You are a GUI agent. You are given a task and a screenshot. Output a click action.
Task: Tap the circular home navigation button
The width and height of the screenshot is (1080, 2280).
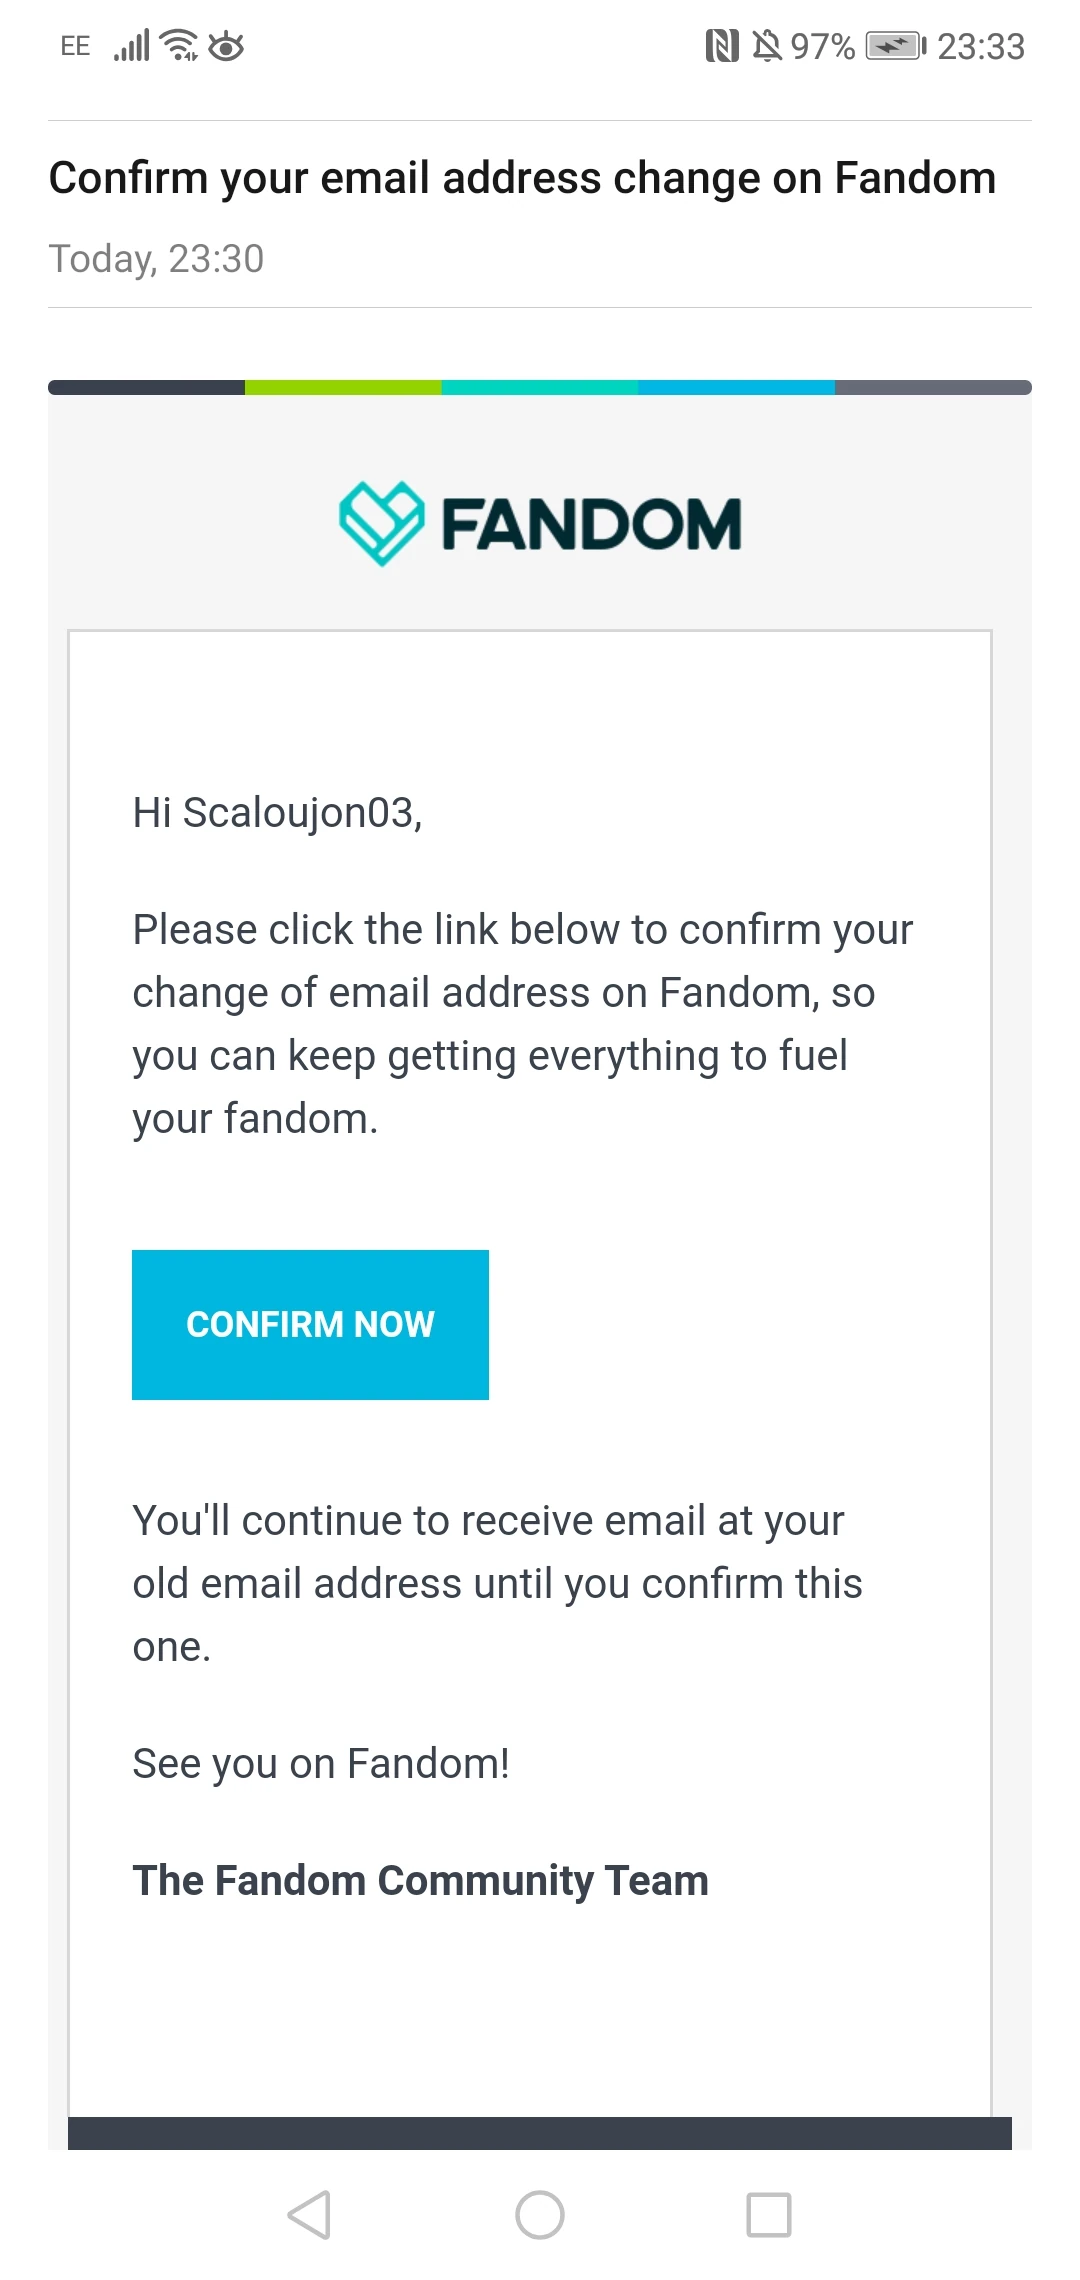tap(540, 2215)
